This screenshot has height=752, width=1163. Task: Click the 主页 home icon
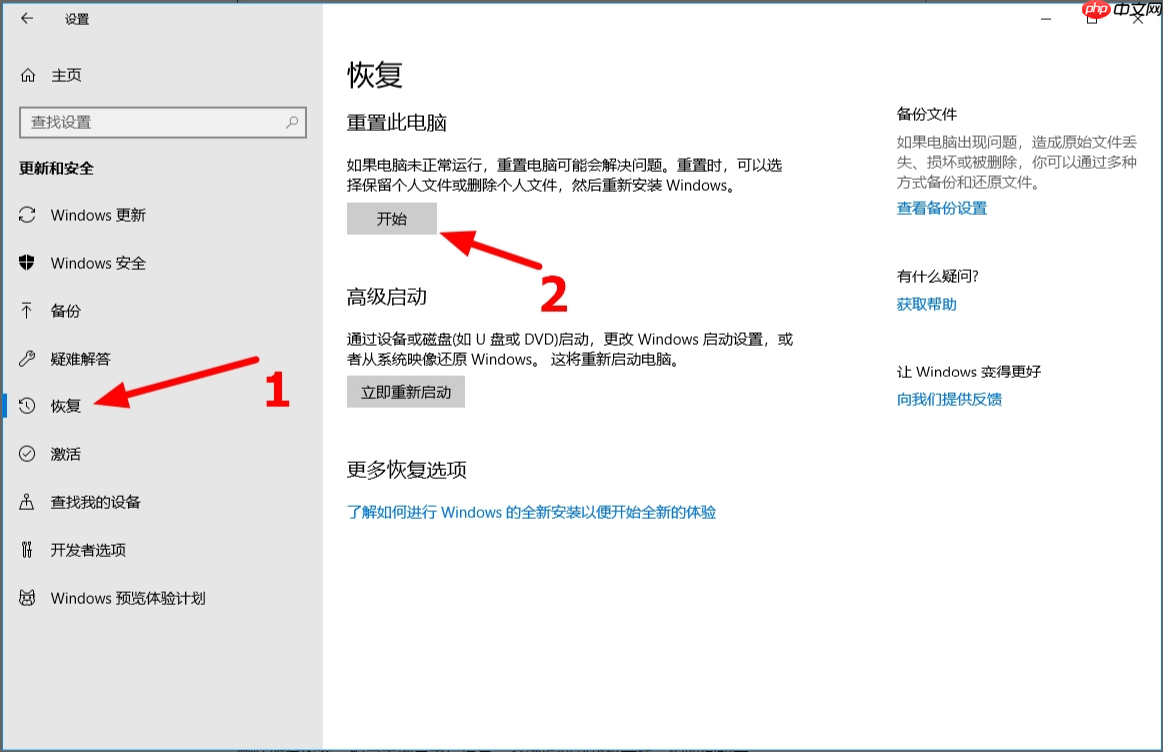pos(28,75)
